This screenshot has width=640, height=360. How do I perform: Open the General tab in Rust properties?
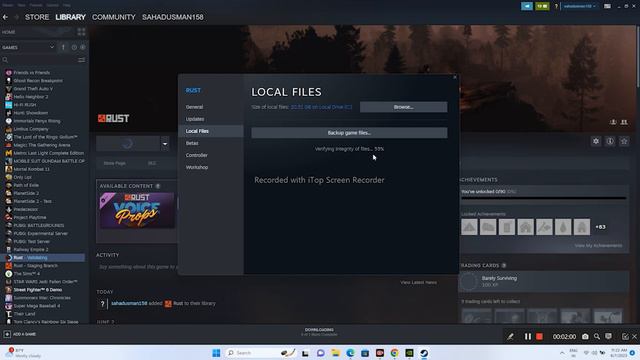click(194, 107)
